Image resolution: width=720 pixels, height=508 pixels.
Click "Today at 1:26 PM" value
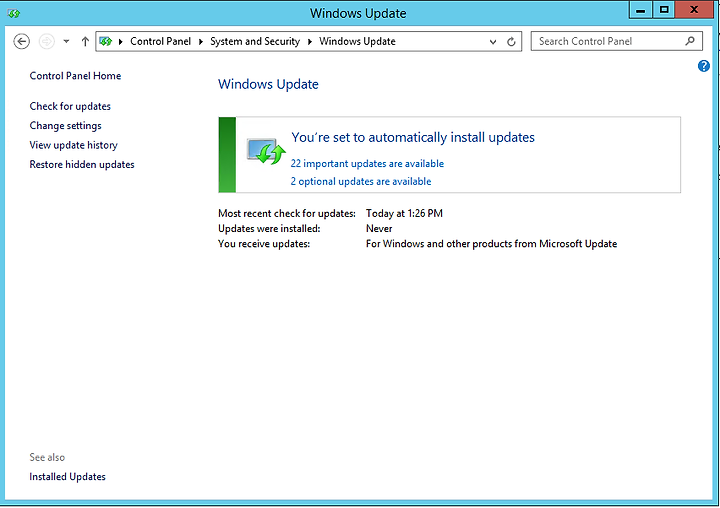coord(404,214)
